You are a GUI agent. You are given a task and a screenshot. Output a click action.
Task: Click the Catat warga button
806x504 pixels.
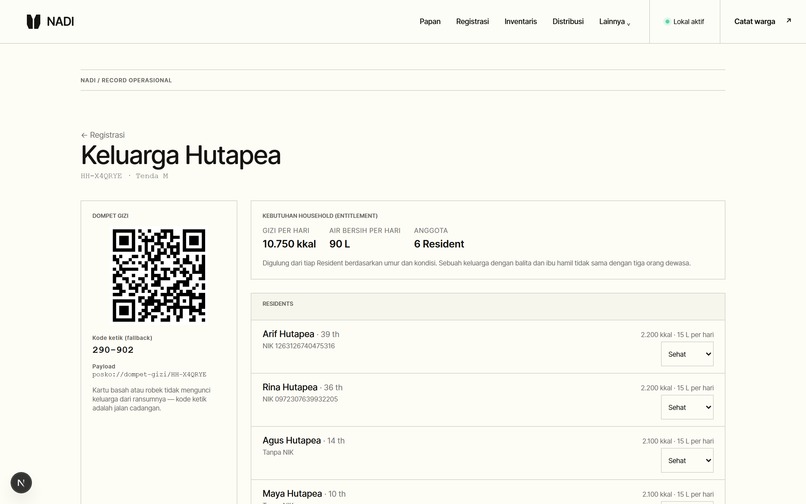pyautogui.click(x=763, y=22)
